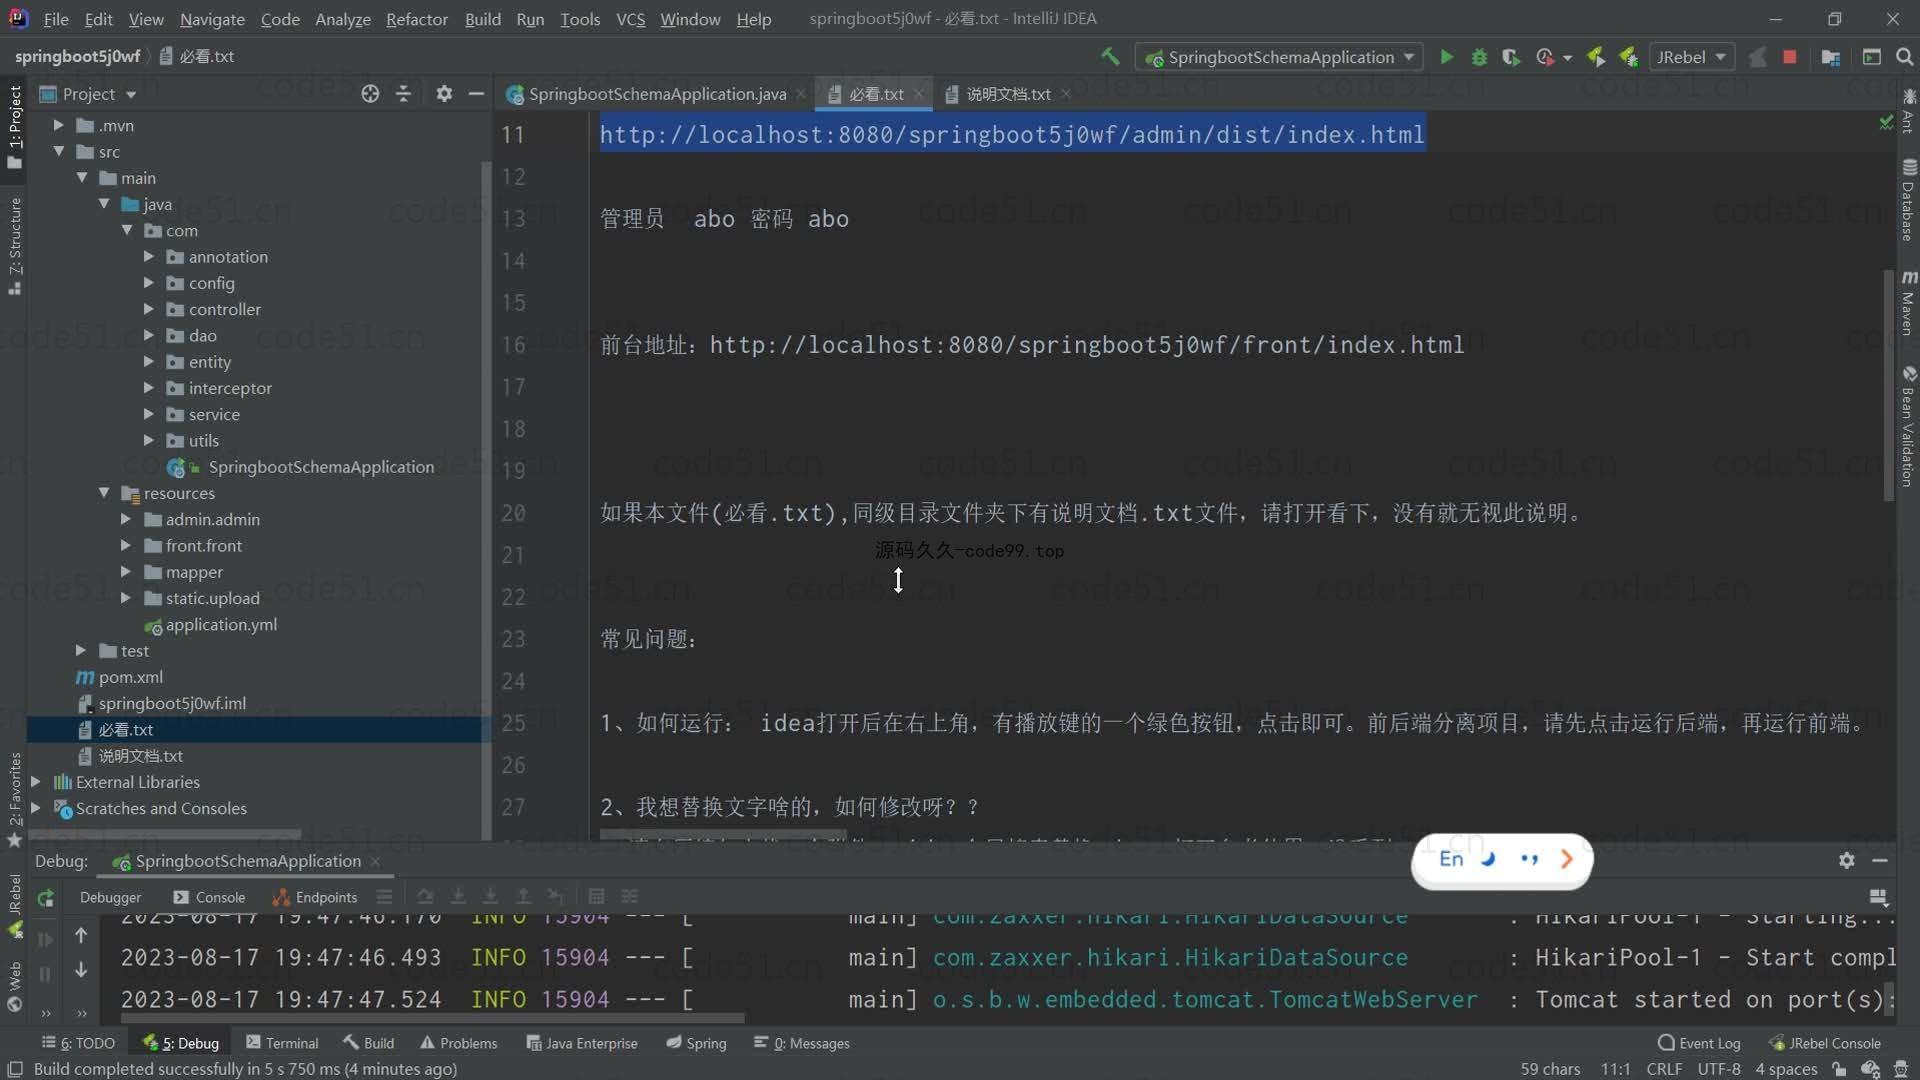Viewport: 1920px width, 1080px height.
Task: Open the Spring tool window
Action: (696, 1043)
